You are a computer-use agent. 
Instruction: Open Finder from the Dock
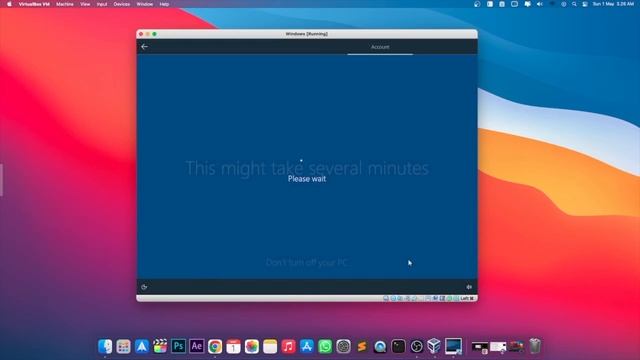pyautogui.click(x=105, y=346)
